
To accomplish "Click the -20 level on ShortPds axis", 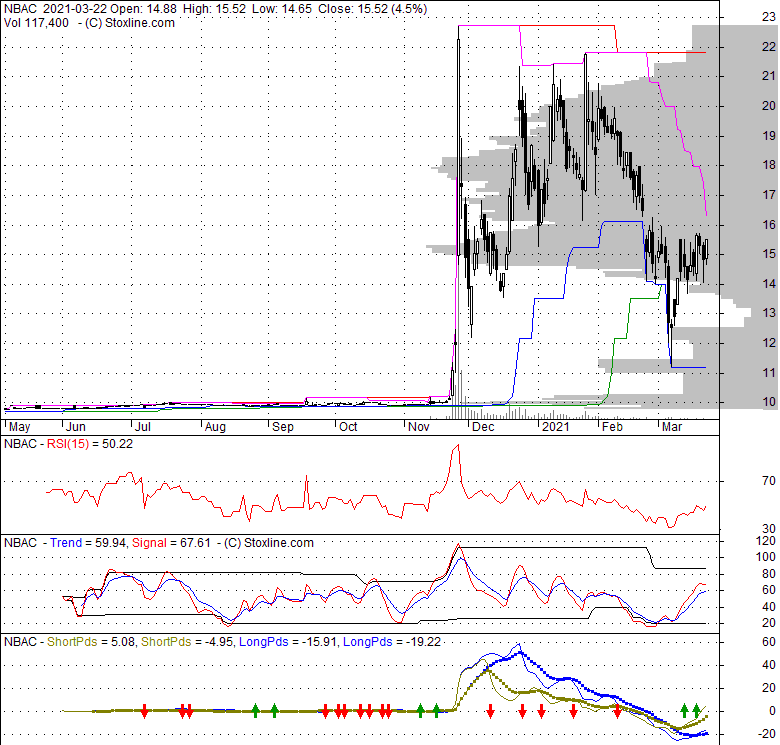I will 767,734.
